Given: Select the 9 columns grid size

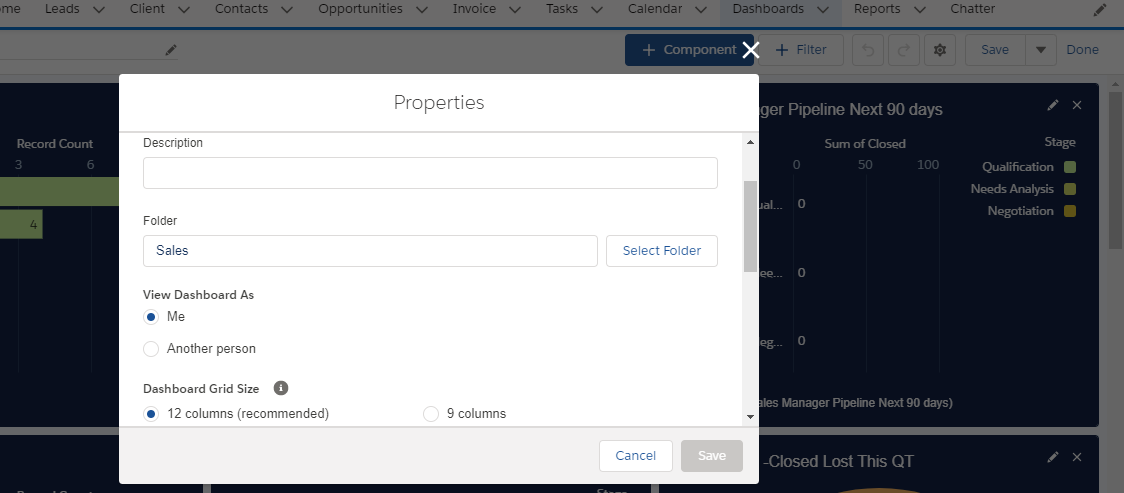Looking at the screenshot, I should 431,414.
